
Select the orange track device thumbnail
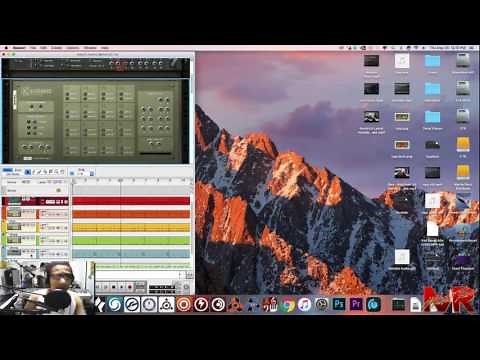[x=14, y=212]
